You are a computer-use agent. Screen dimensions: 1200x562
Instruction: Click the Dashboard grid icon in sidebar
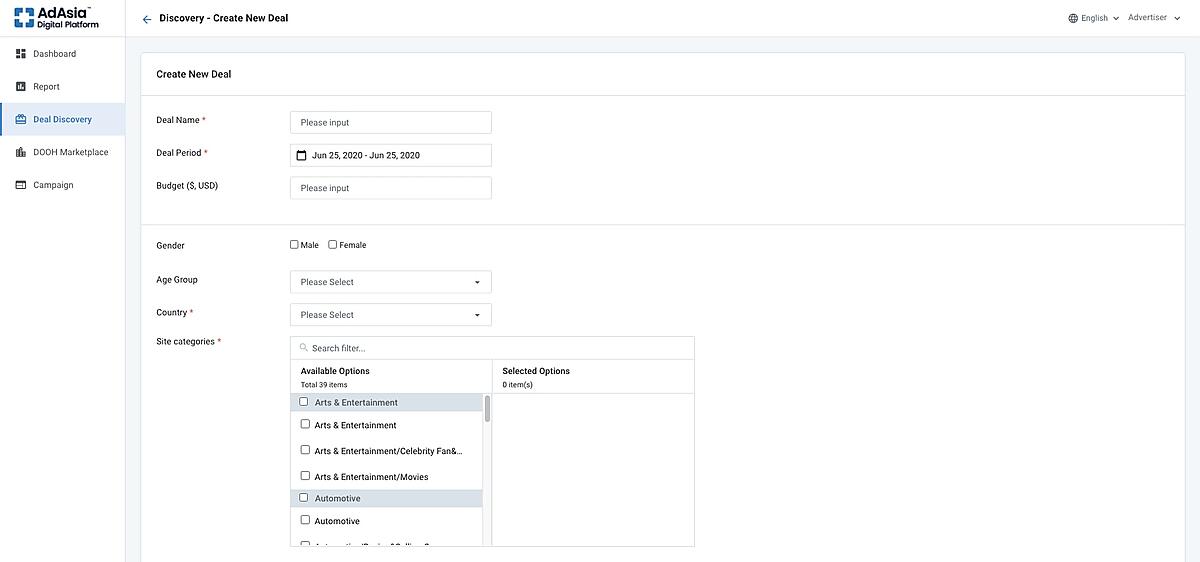[21, 54]
